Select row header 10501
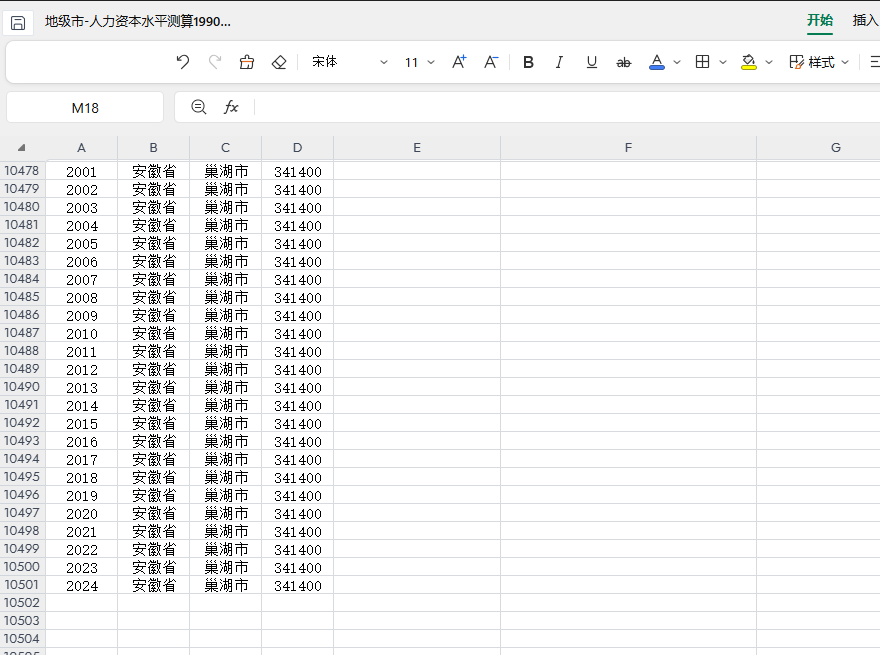The image size is (880, 655). 22,585
